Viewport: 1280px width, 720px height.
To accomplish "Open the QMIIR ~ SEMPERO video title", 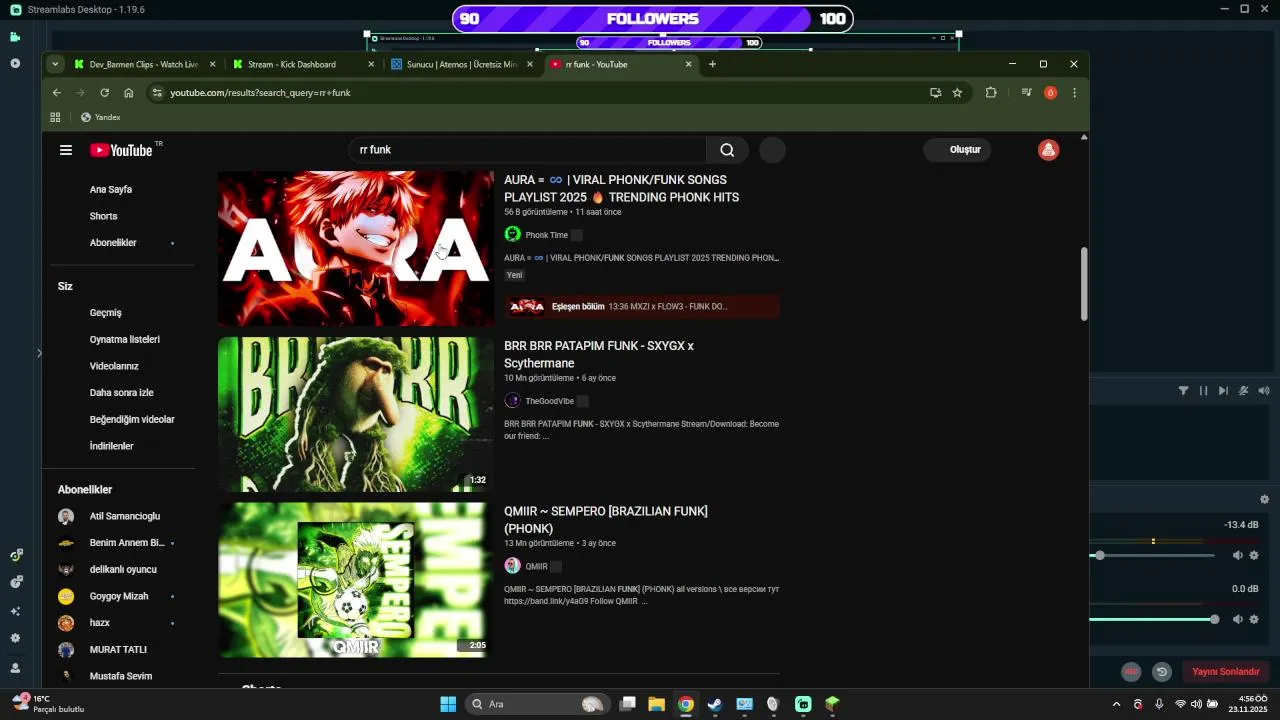I will tap(606, 520).
